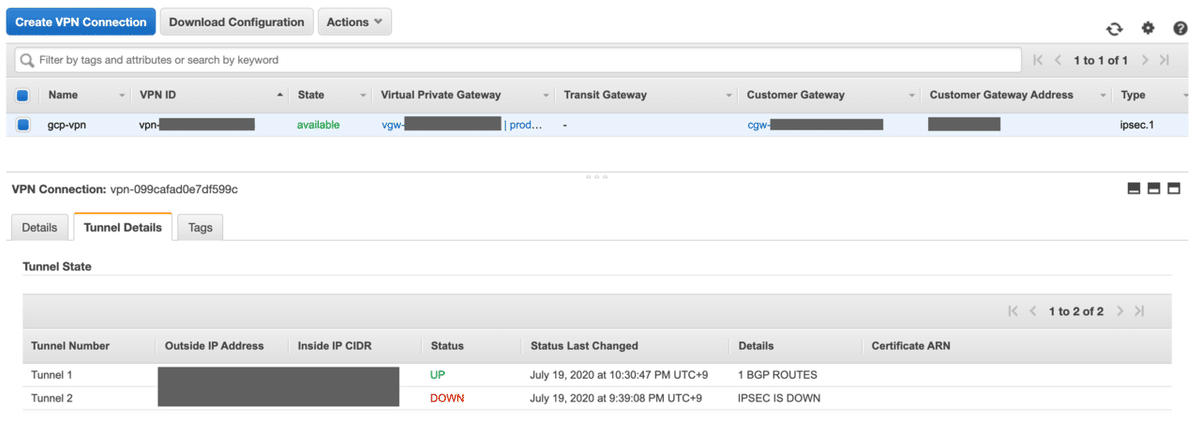The width and height of the screenshot is (1200, 421).
Task: Go to next page of VPN connections
Action: [x=1145, y=61]
